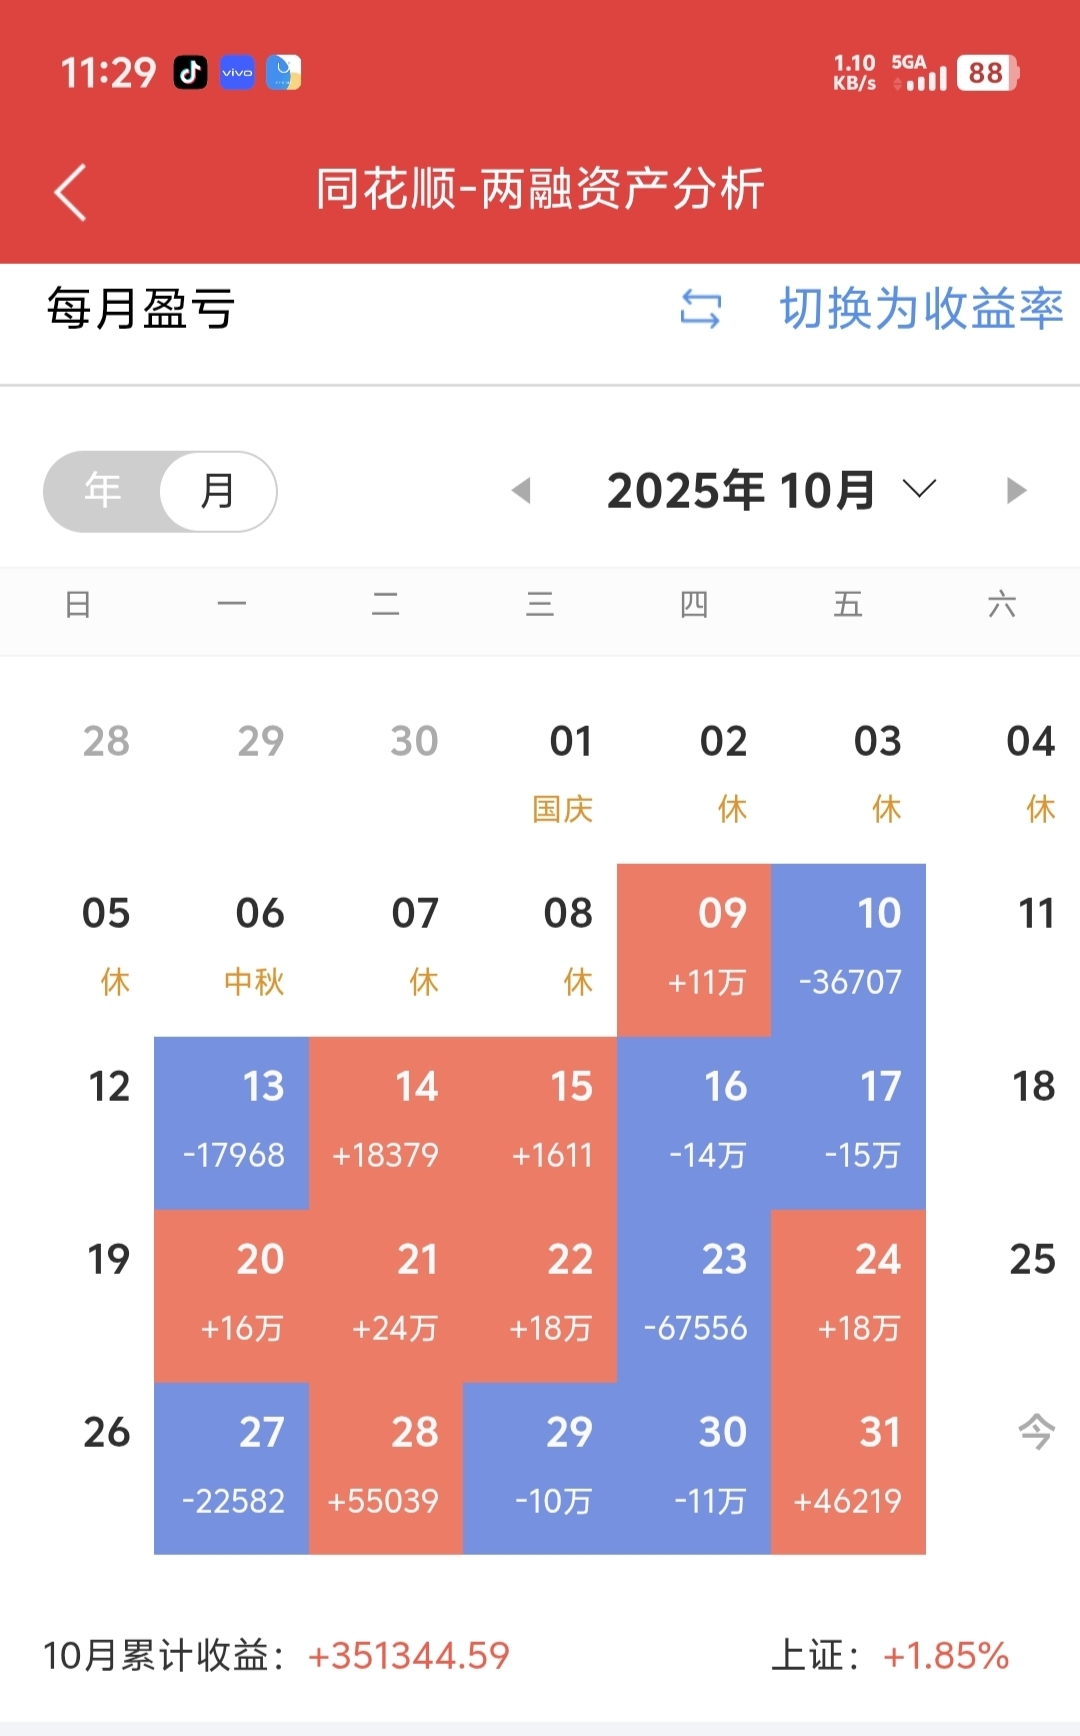Click the swap arrows switch icon
The height and width of the screenshot is (1736, 1080).
700,308
